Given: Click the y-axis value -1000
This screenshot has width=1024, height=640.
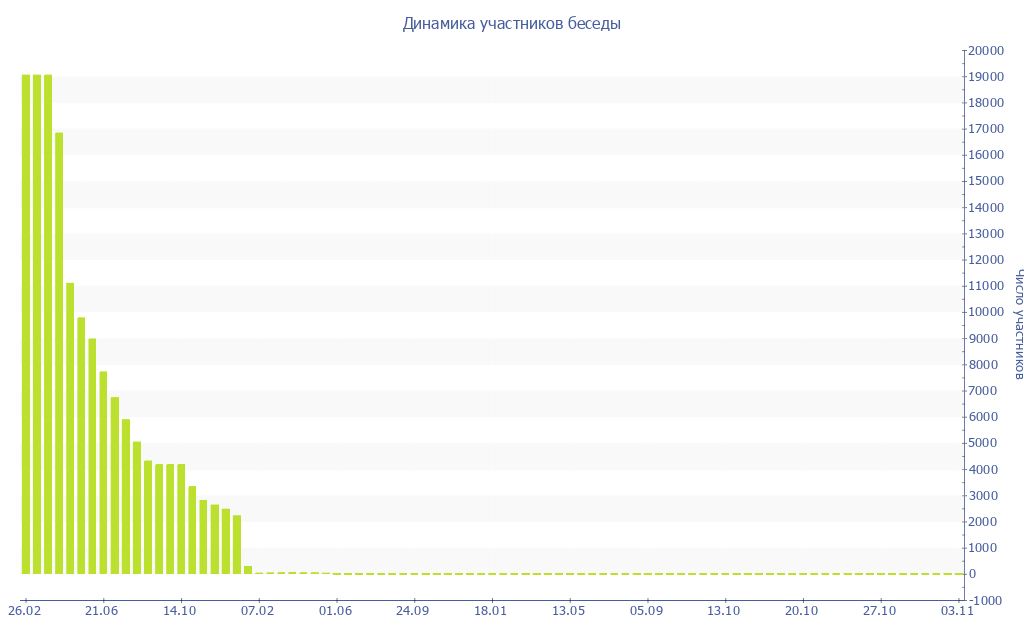Looking at the screenshot, I should click(985, 600).
